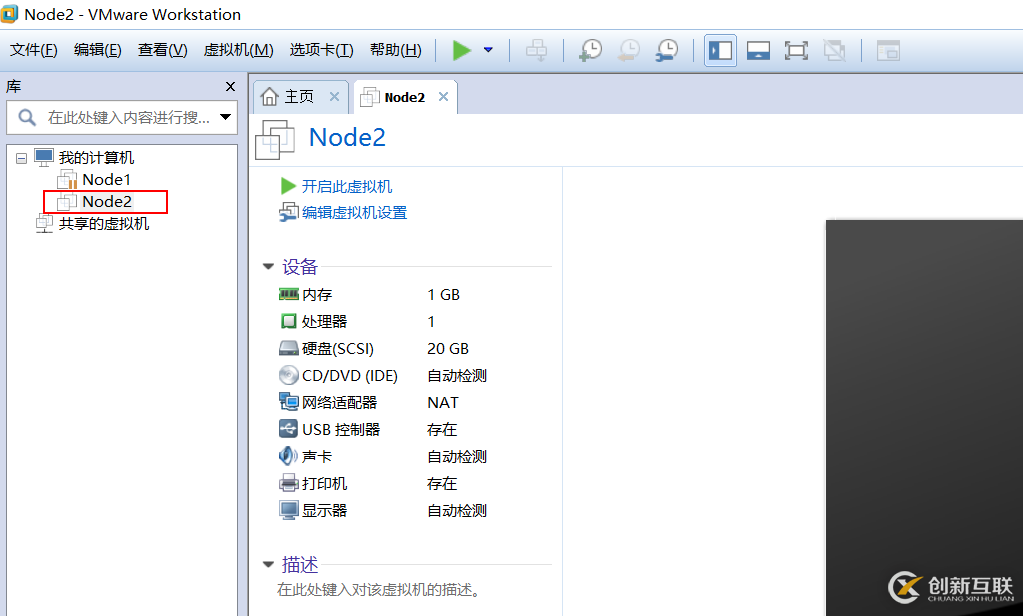Collapse the 设备 section header

(267, 266)
